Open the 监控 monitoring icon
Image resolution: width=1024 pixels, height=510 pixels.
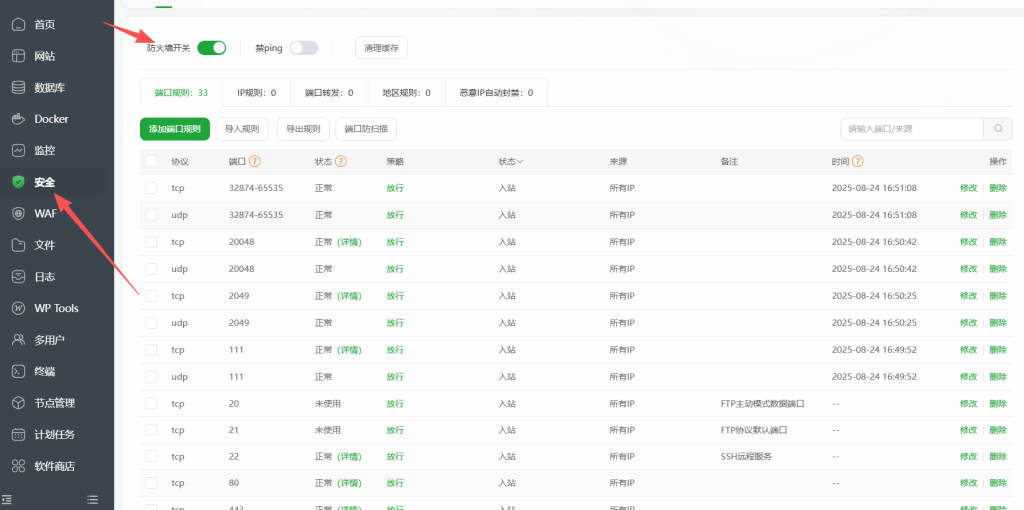(x=18, y=150)
